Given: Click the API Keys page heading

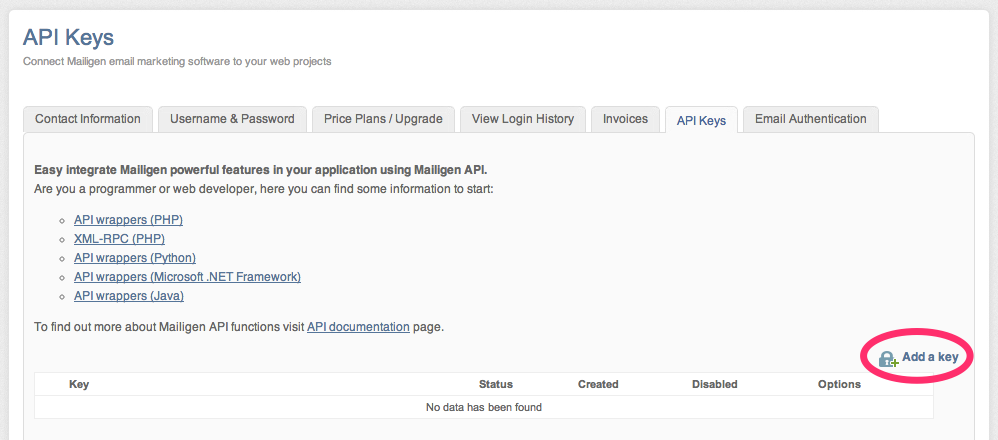Looking at the screenshot, I should click(x=68, y=38).
